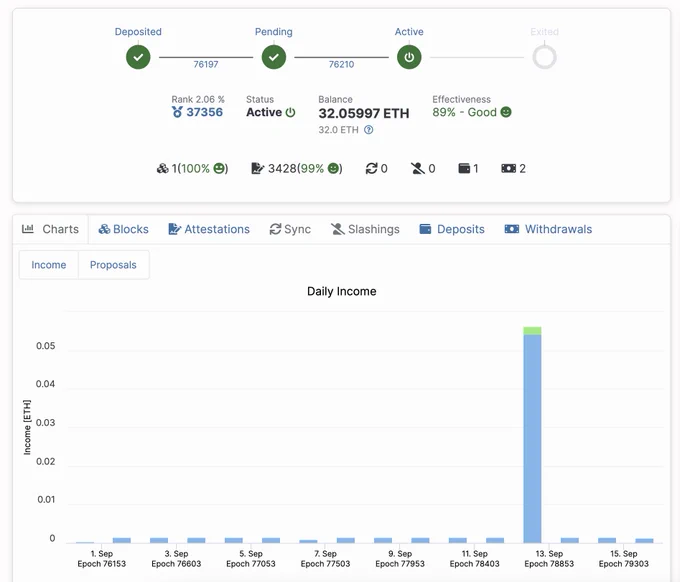Open the rank 37356 link
Screen dimensions: 680x582
point(205,112)
